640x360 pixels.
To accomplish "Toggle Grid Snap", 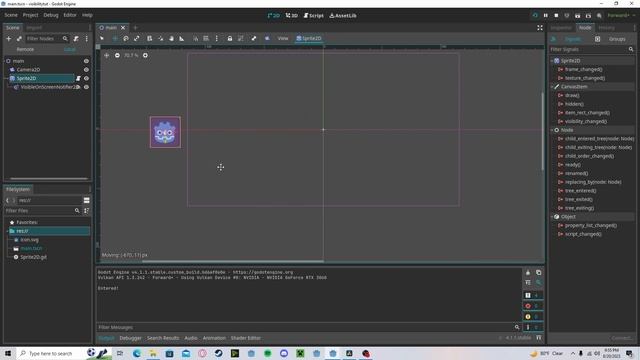I will click(x=206, y=38).
